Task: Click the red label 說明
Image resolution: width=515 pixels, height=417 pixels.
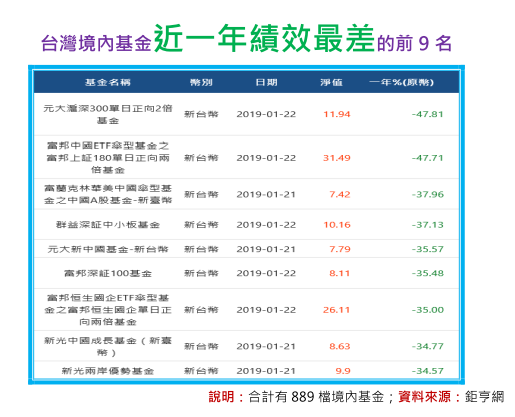Action: pos(221,397)
